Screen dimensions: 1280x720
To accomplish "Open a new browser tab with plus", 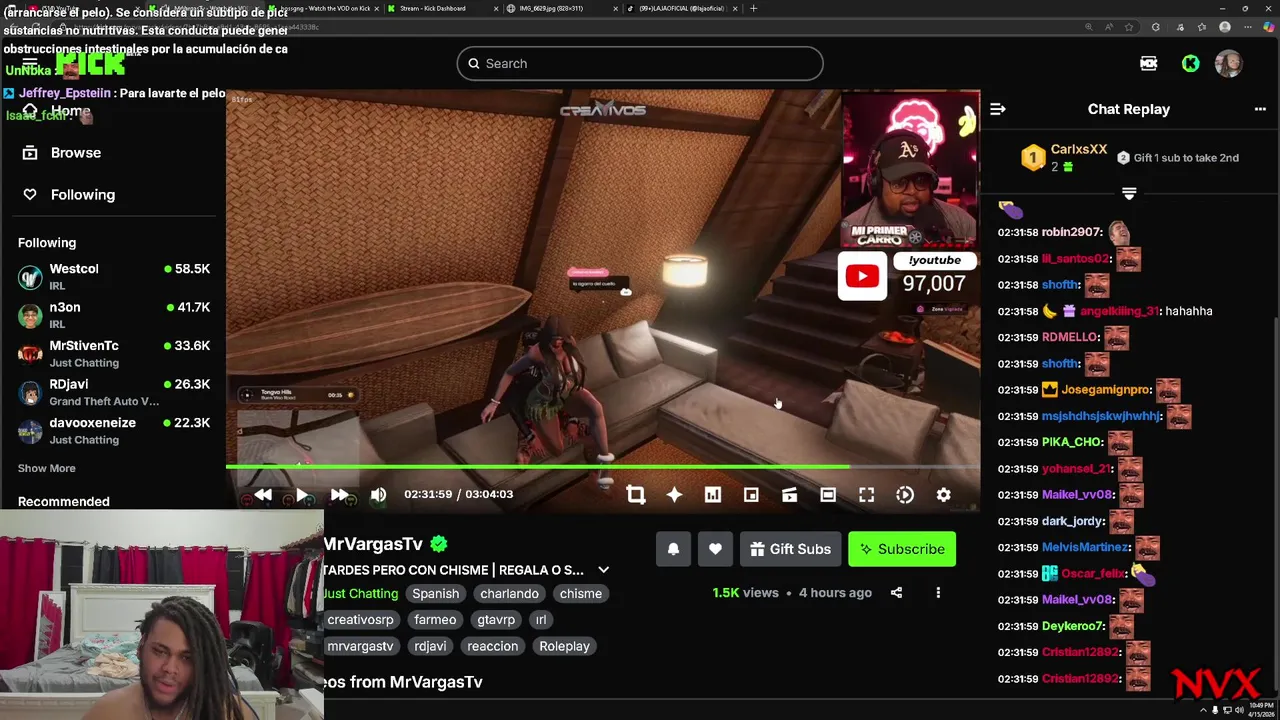I will (754, 8).
